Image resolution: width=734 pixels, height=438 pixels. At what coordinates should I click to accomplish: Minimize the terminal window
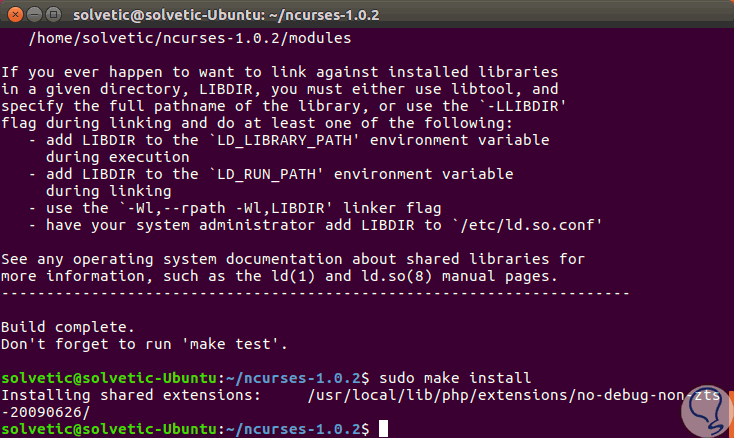coord(34,13)
